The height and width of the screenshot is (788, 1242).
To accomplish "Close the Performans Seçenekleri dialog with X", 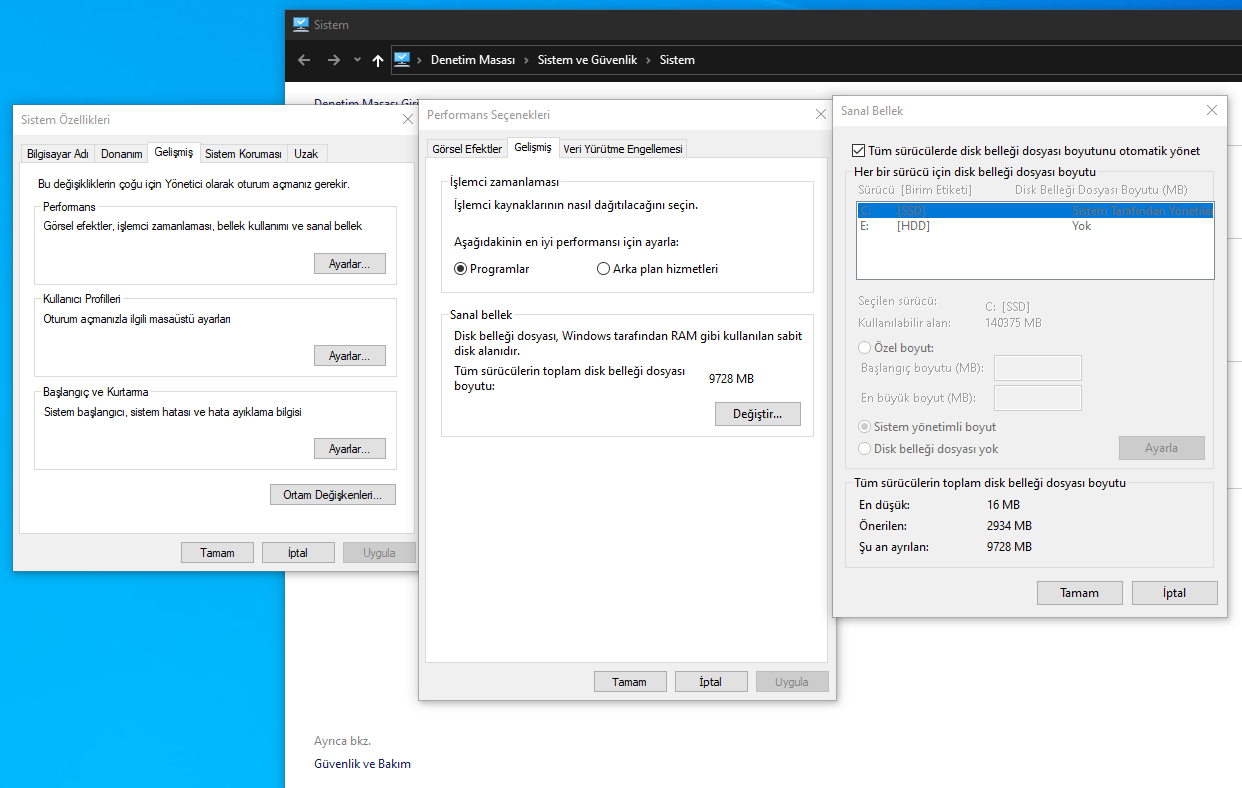I will [821, 115].
